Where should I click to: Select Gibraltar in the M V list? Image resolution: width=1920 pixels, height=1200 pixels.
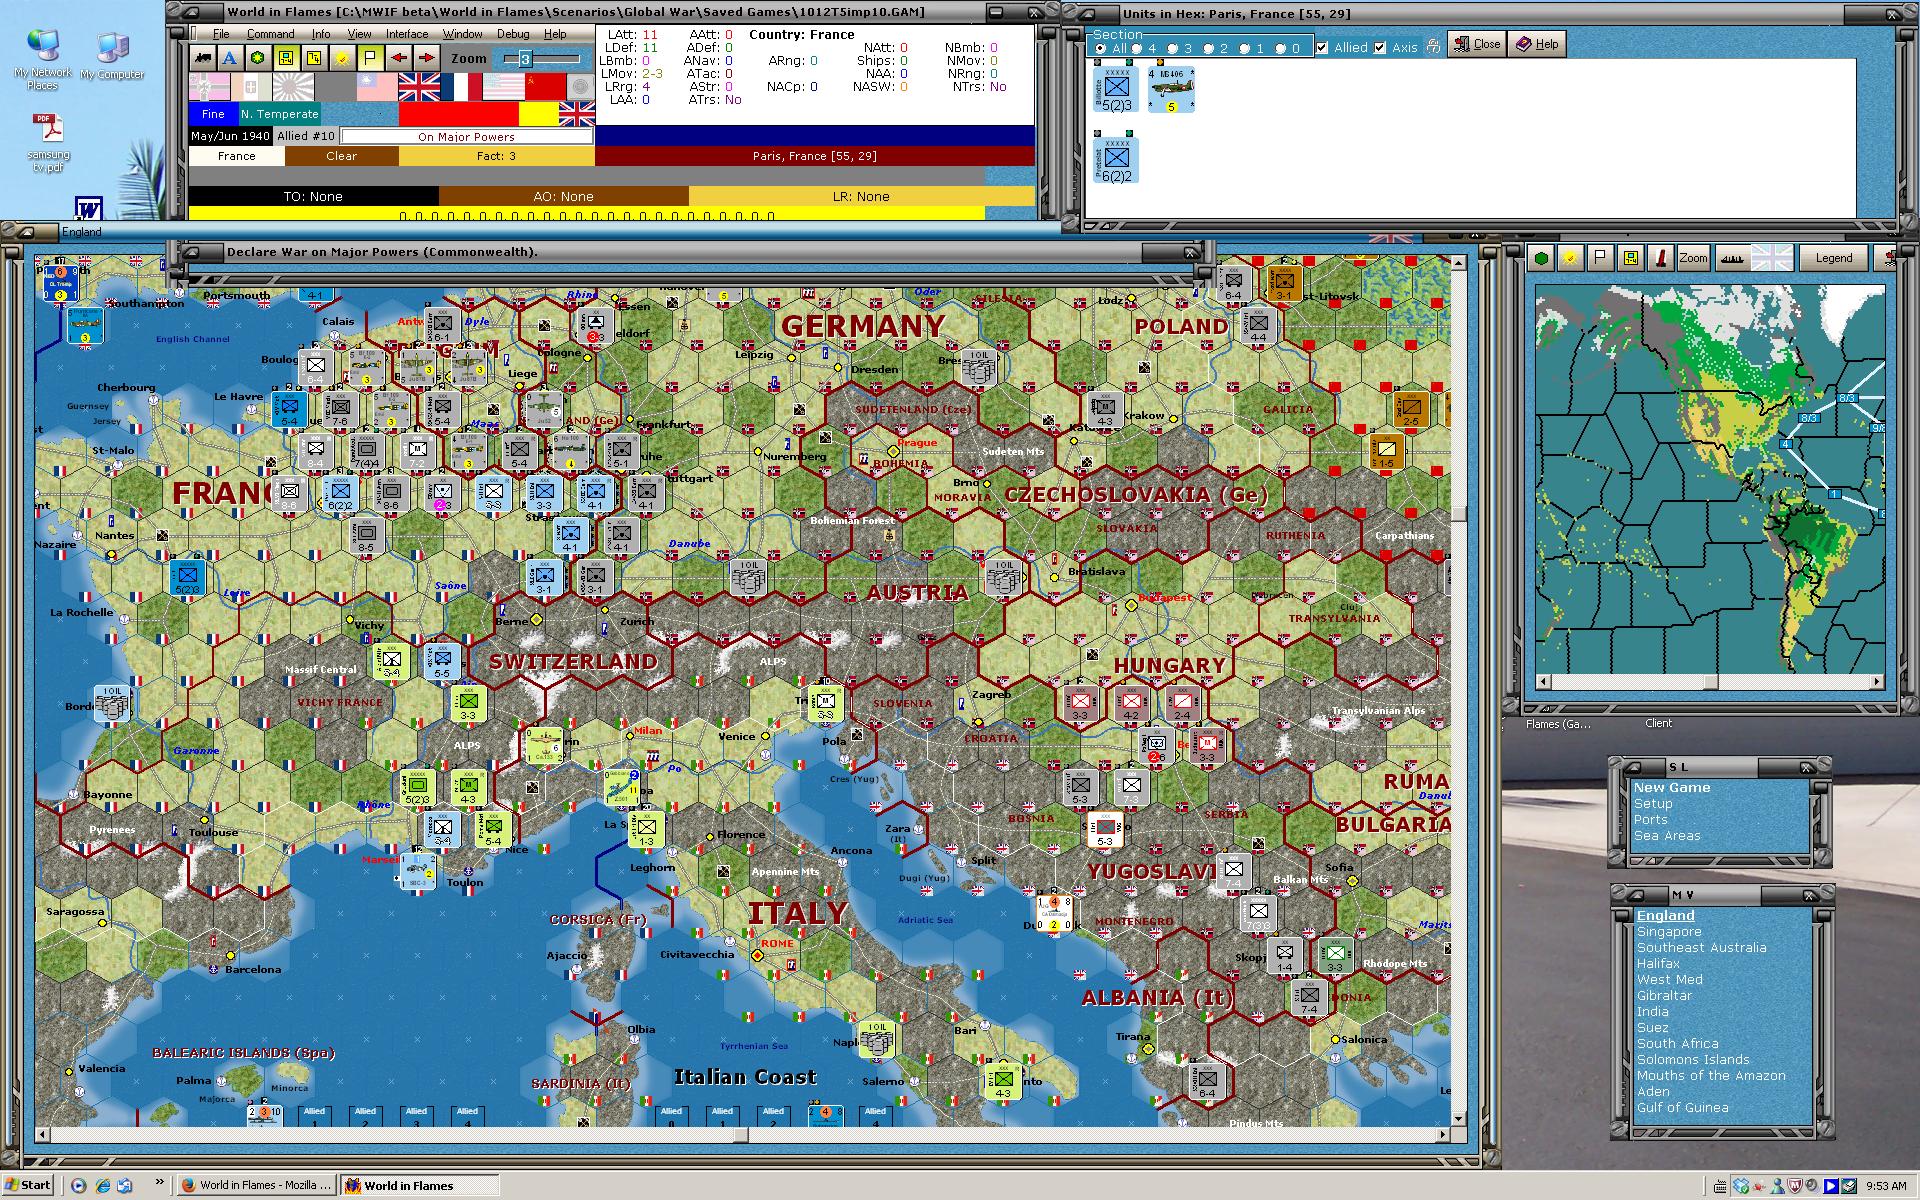coord(1664,996)
